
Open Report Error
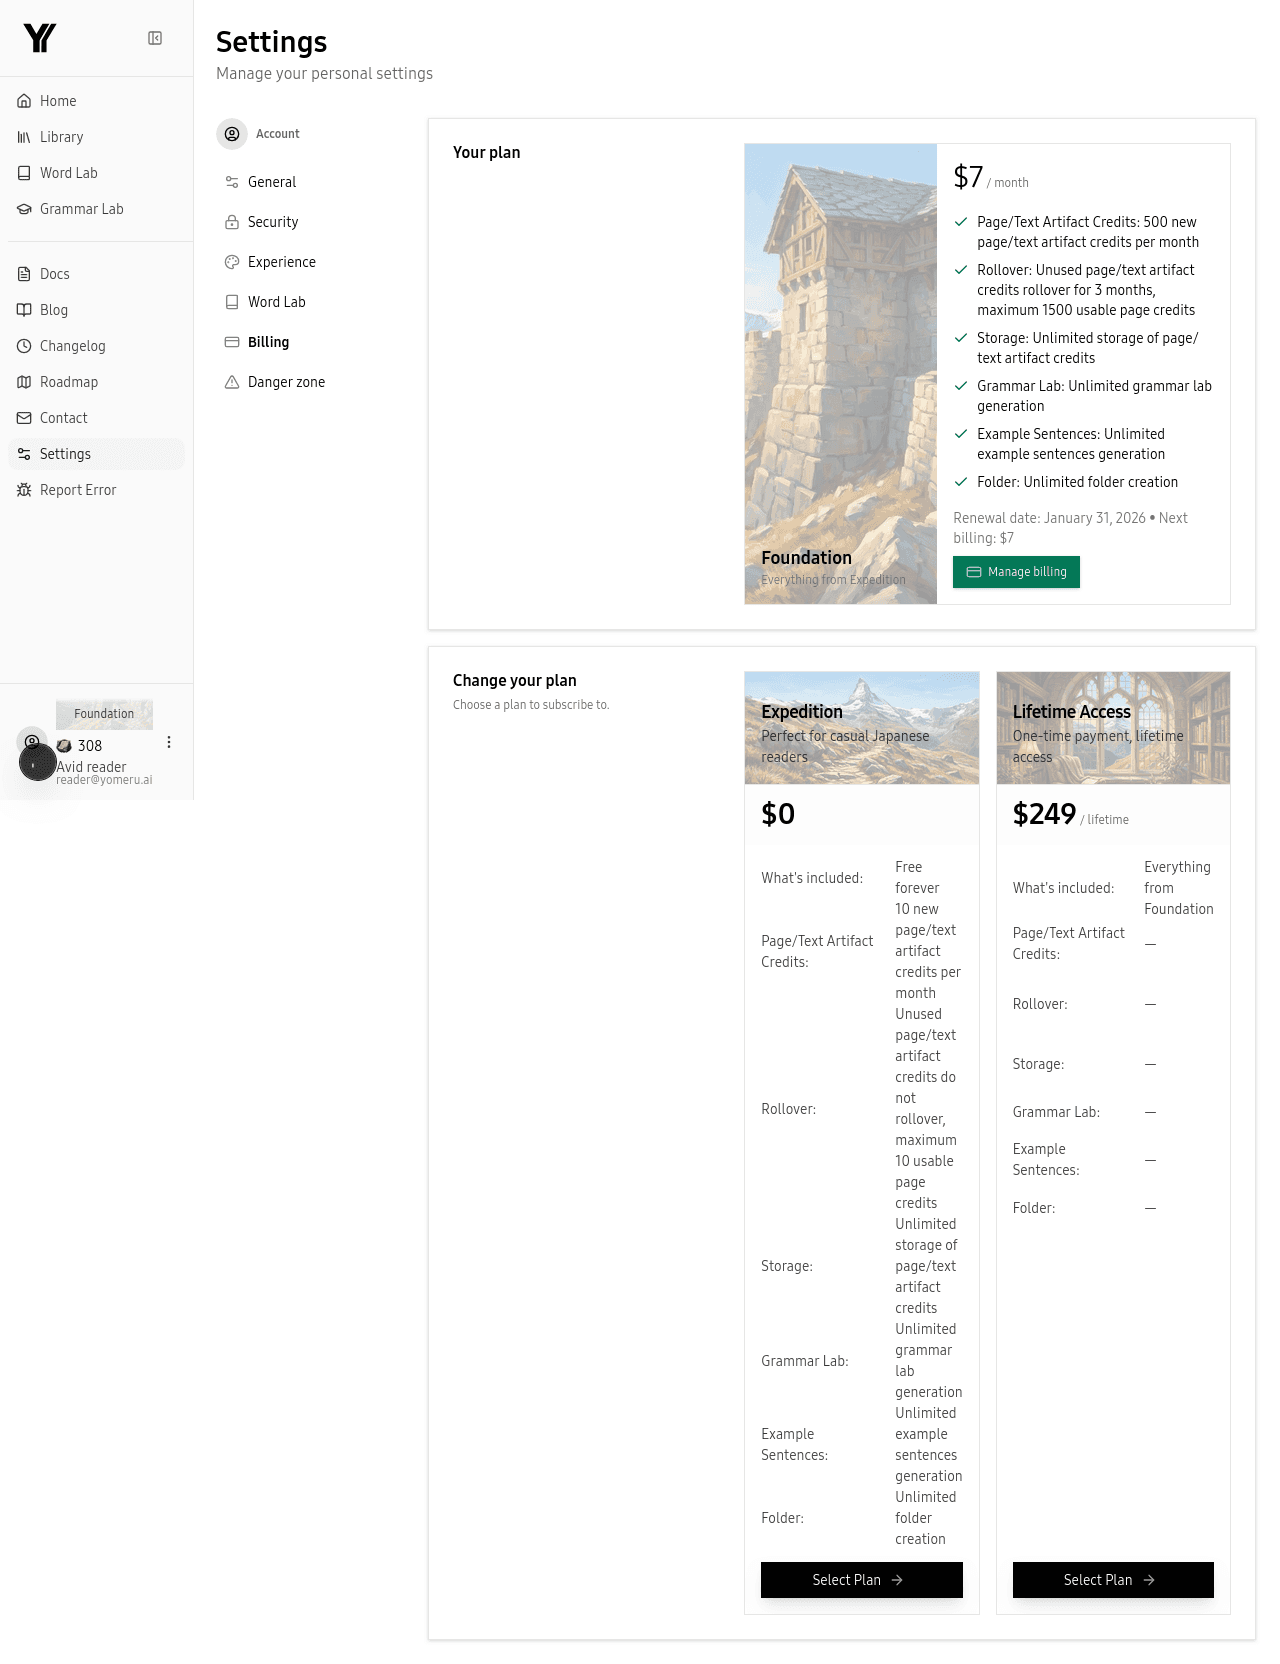click(96, 490)
